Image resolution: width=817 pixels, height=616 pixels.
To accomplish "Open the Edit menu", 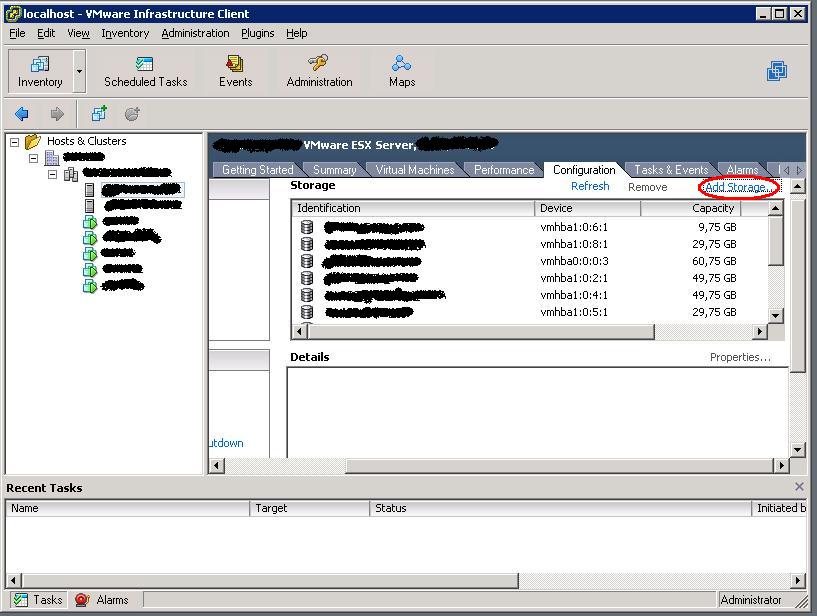I will pos(46,33).
